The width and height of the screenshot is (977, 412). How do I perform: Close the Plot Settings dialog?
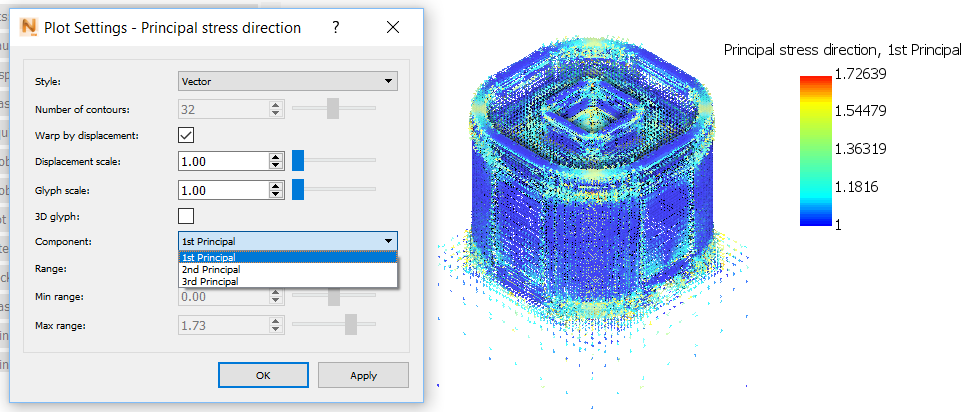coord(393,27)
